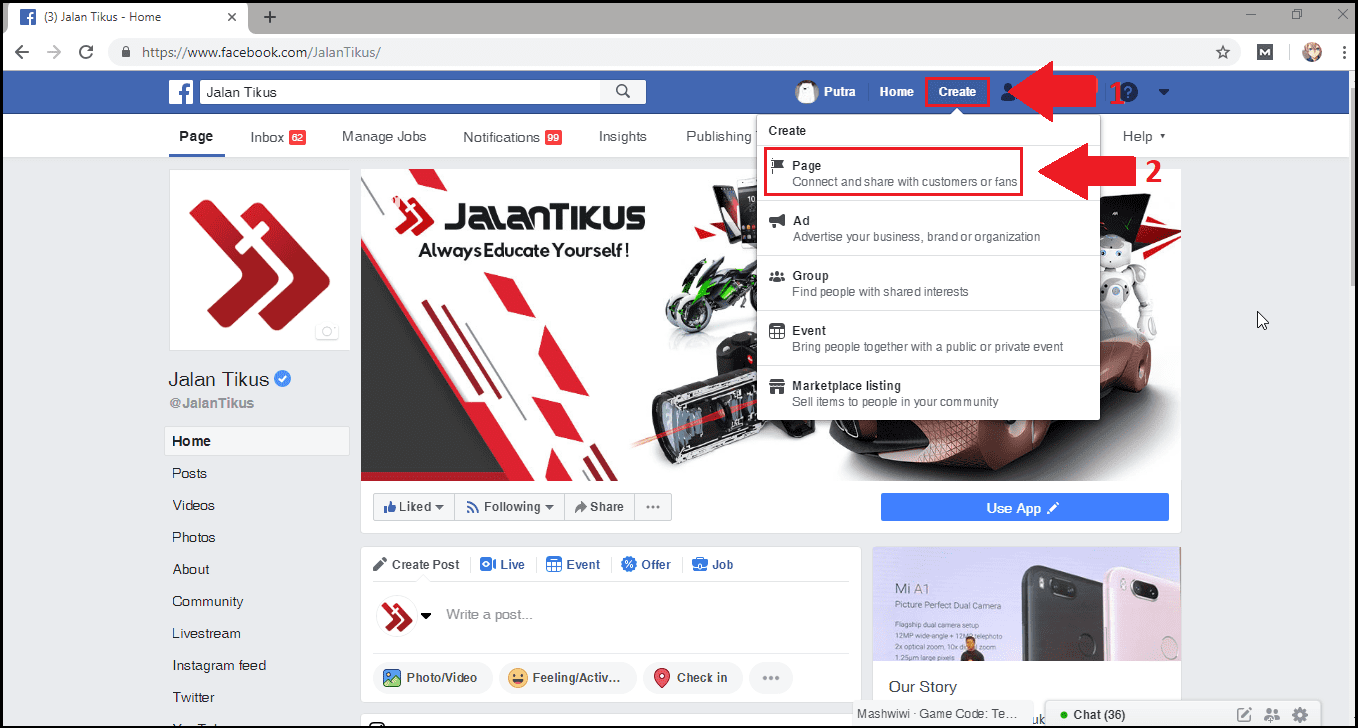Click the browser address bar URL

[x=261, y=52]
